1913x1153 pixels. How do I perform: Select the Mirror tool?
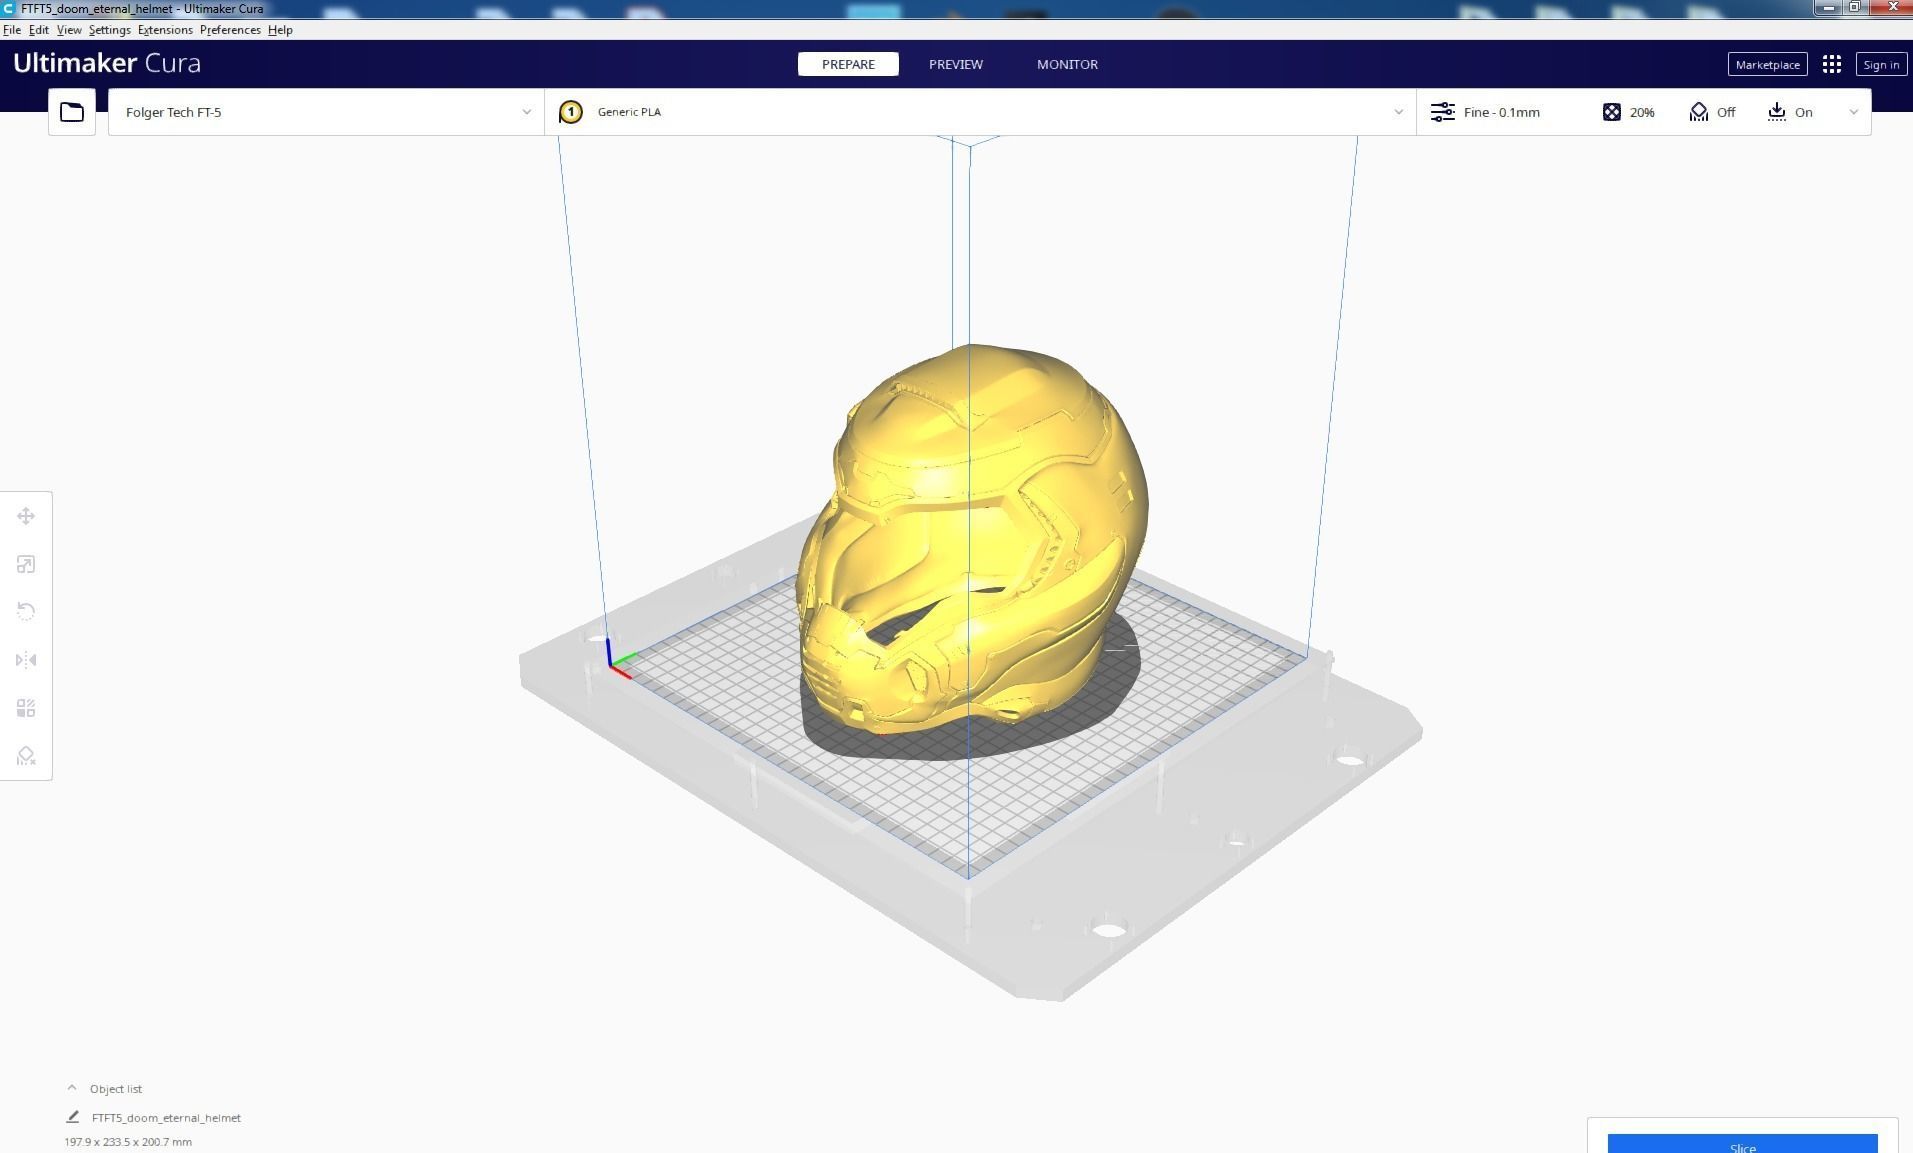25,659
